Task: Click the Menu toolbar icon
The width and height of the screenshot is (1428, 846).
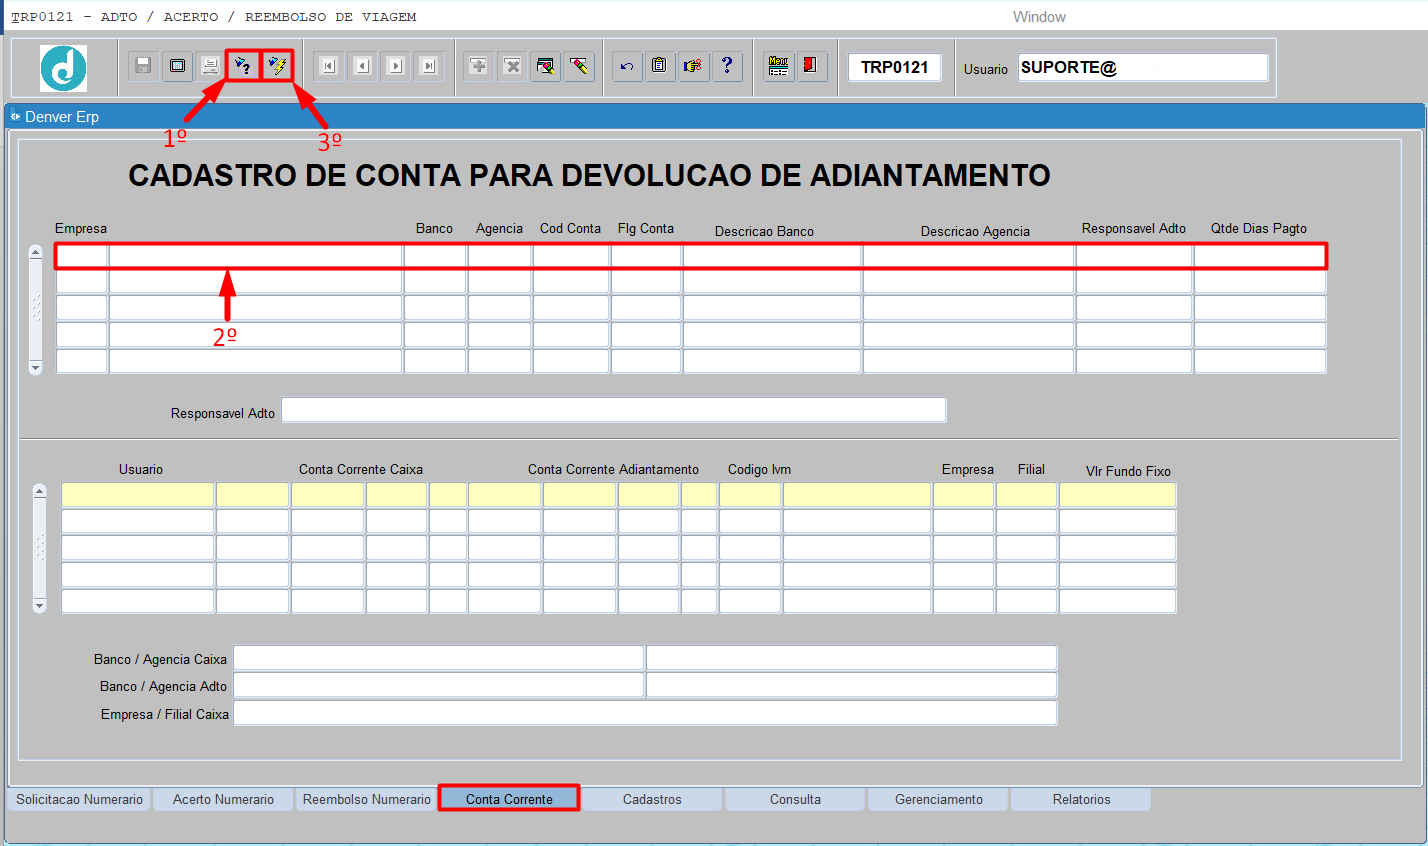Action: (778, 66)
